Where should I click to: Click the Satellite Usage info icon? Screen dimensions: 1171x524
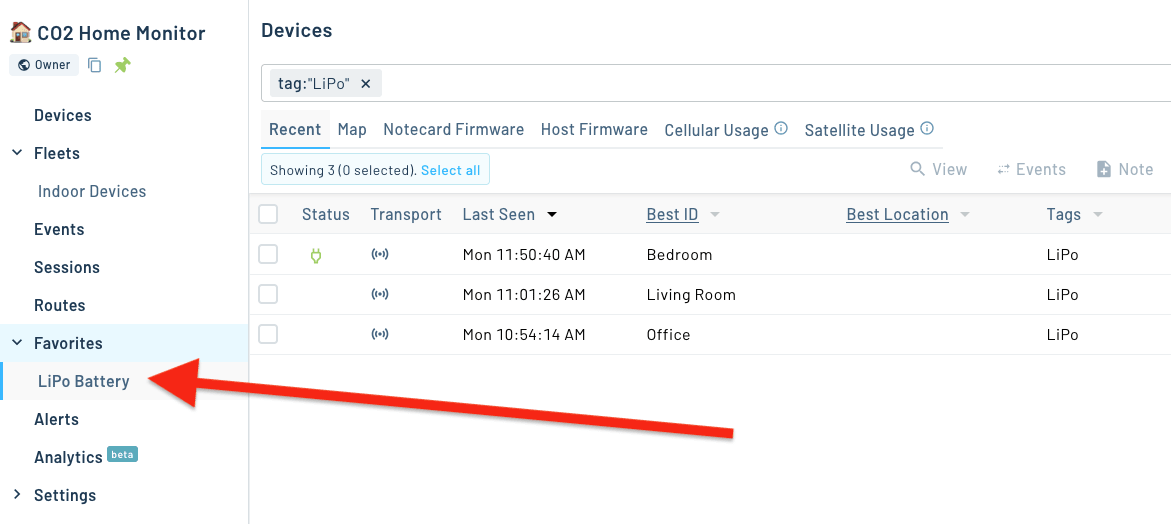tap(927, 128)
